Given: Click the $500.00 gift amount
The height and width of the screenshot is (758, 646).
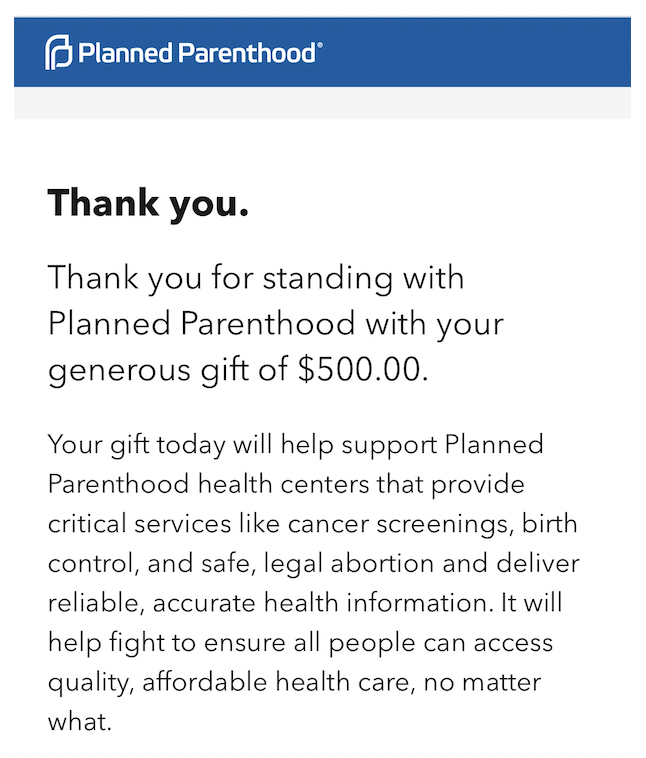Looking at the screenshot, I should point(363,370).
